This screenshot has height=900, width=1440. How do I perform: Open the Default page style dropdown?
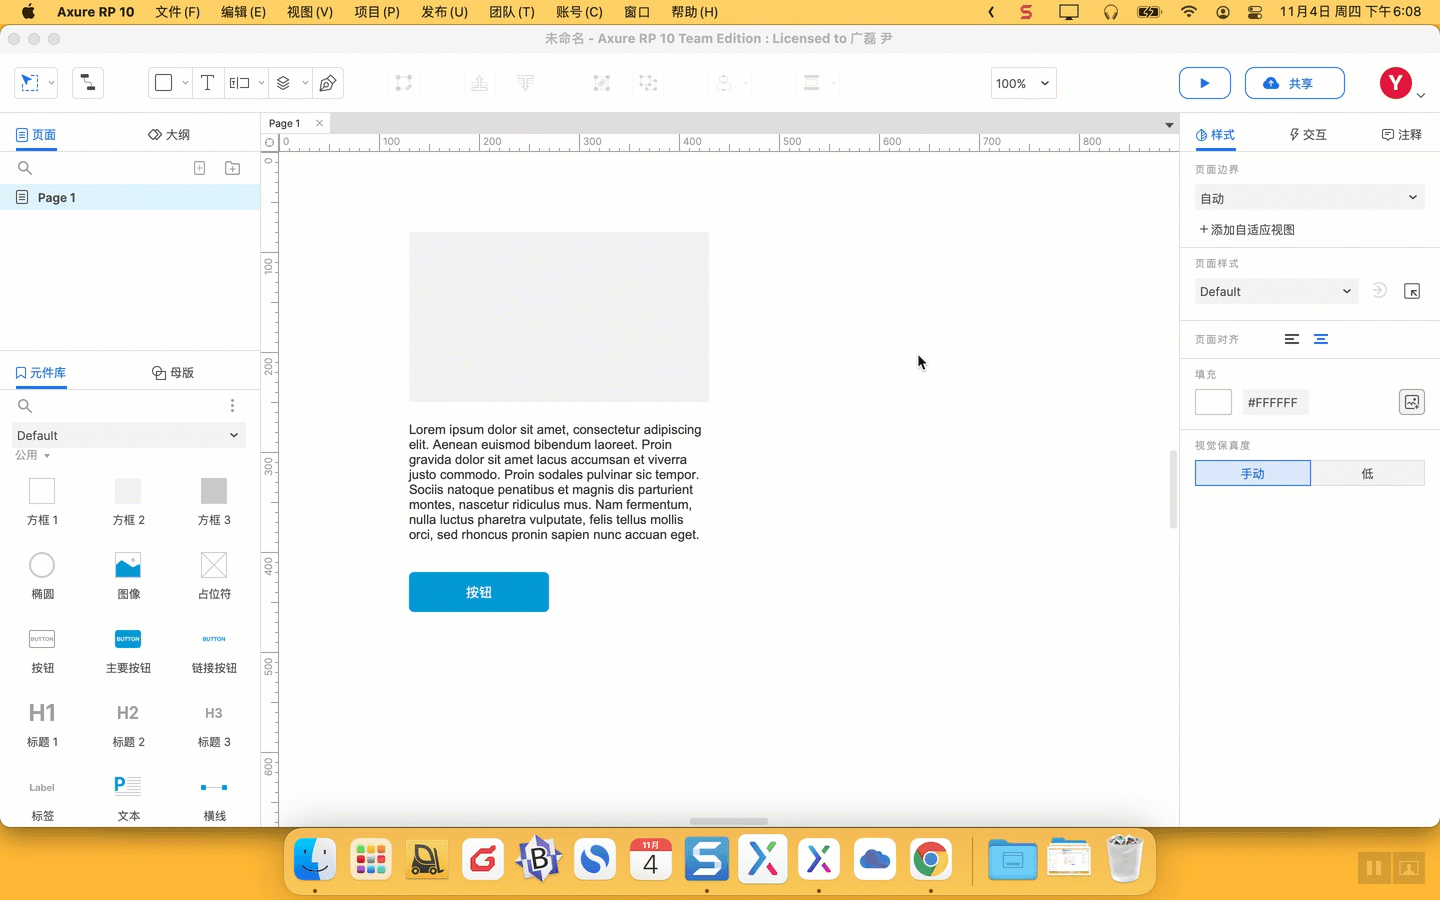pyautogui.click(x=1276, y=291)
